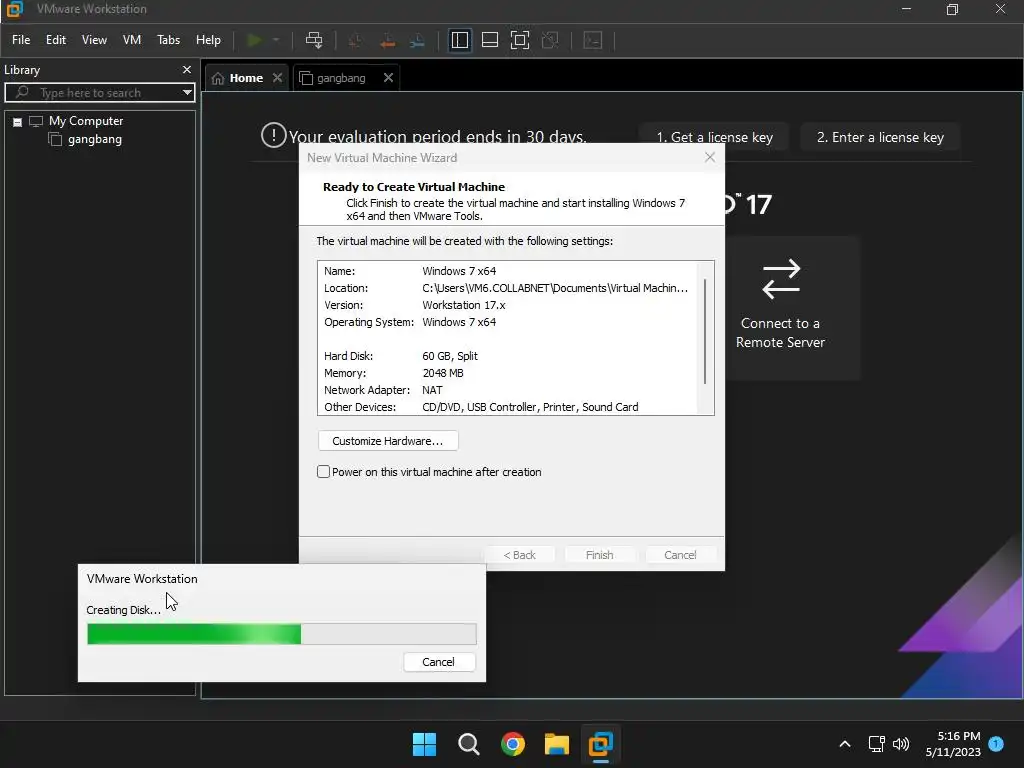Click the full screen mode icon
Image resolution: width=1024 pixels, height=768 pixels.
coord(520,40)
